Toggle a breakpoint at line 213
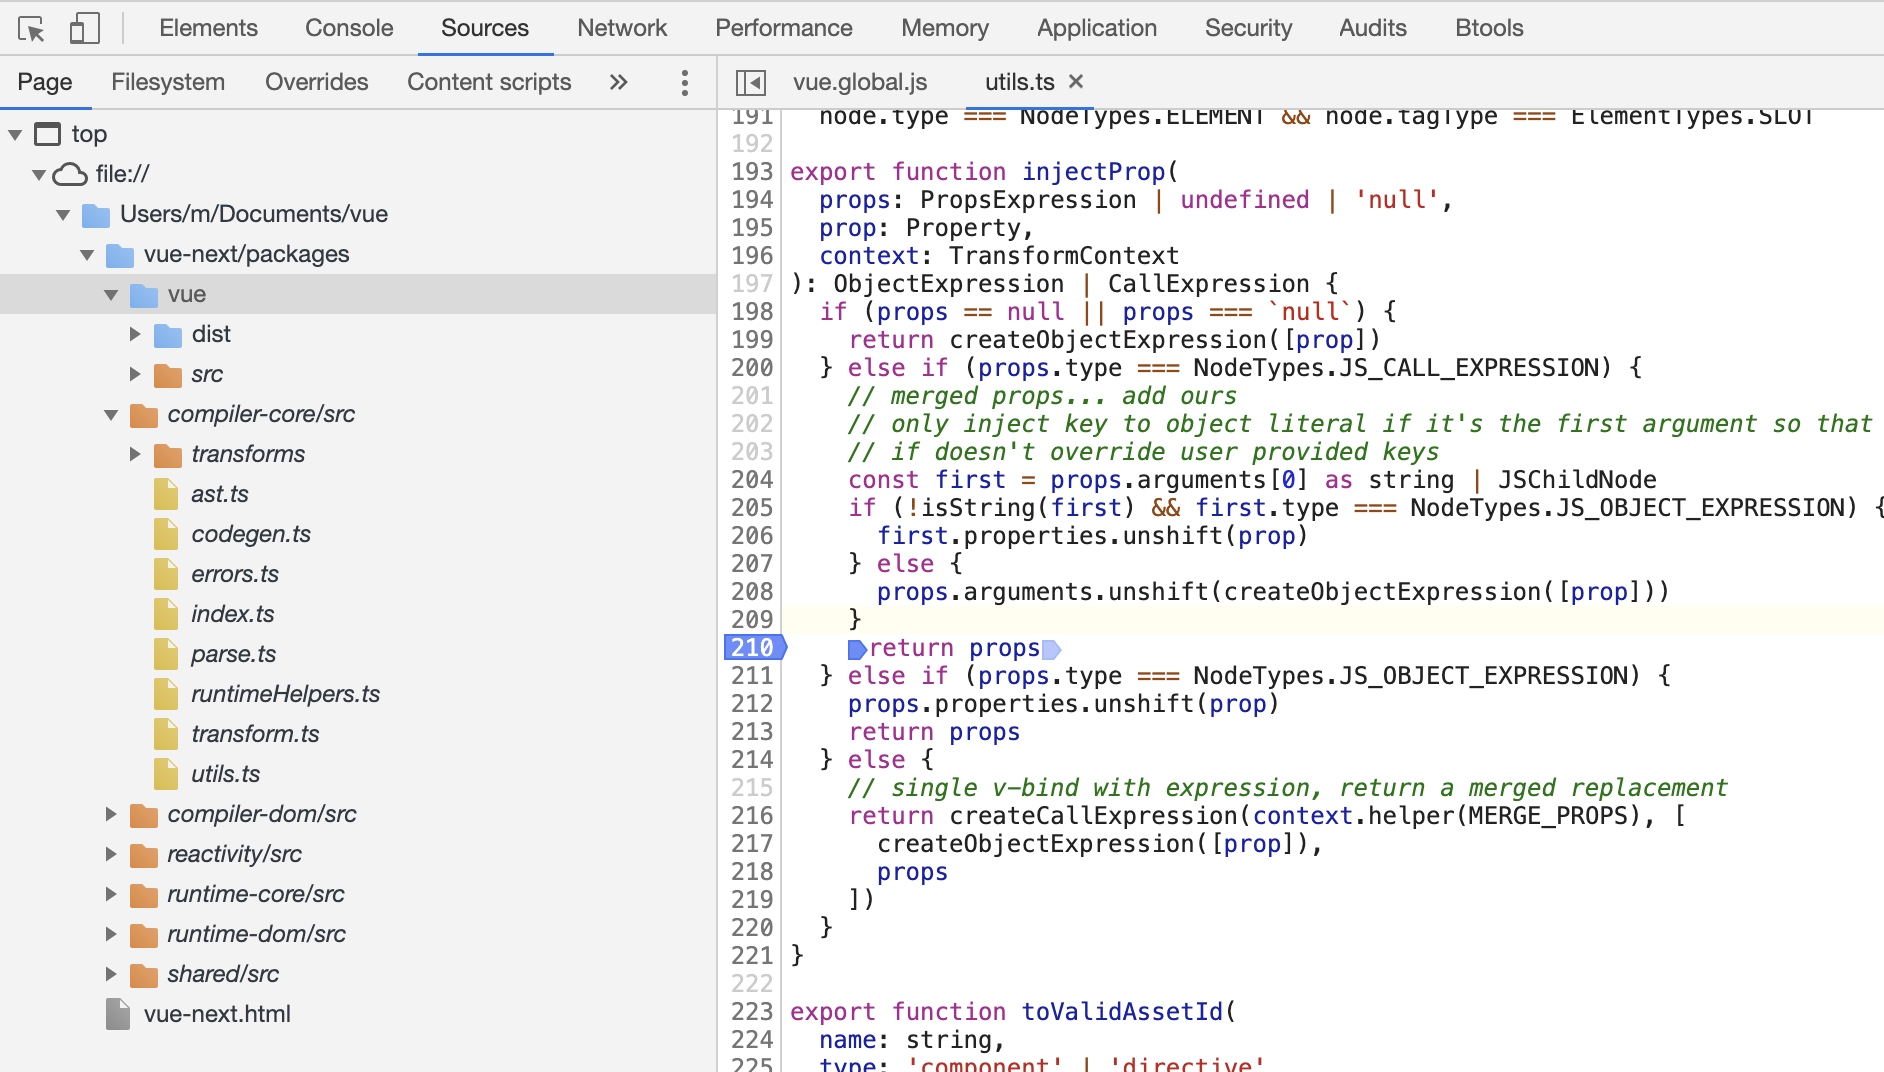This screenshot has height=1072, width=1884. point(752,732)
